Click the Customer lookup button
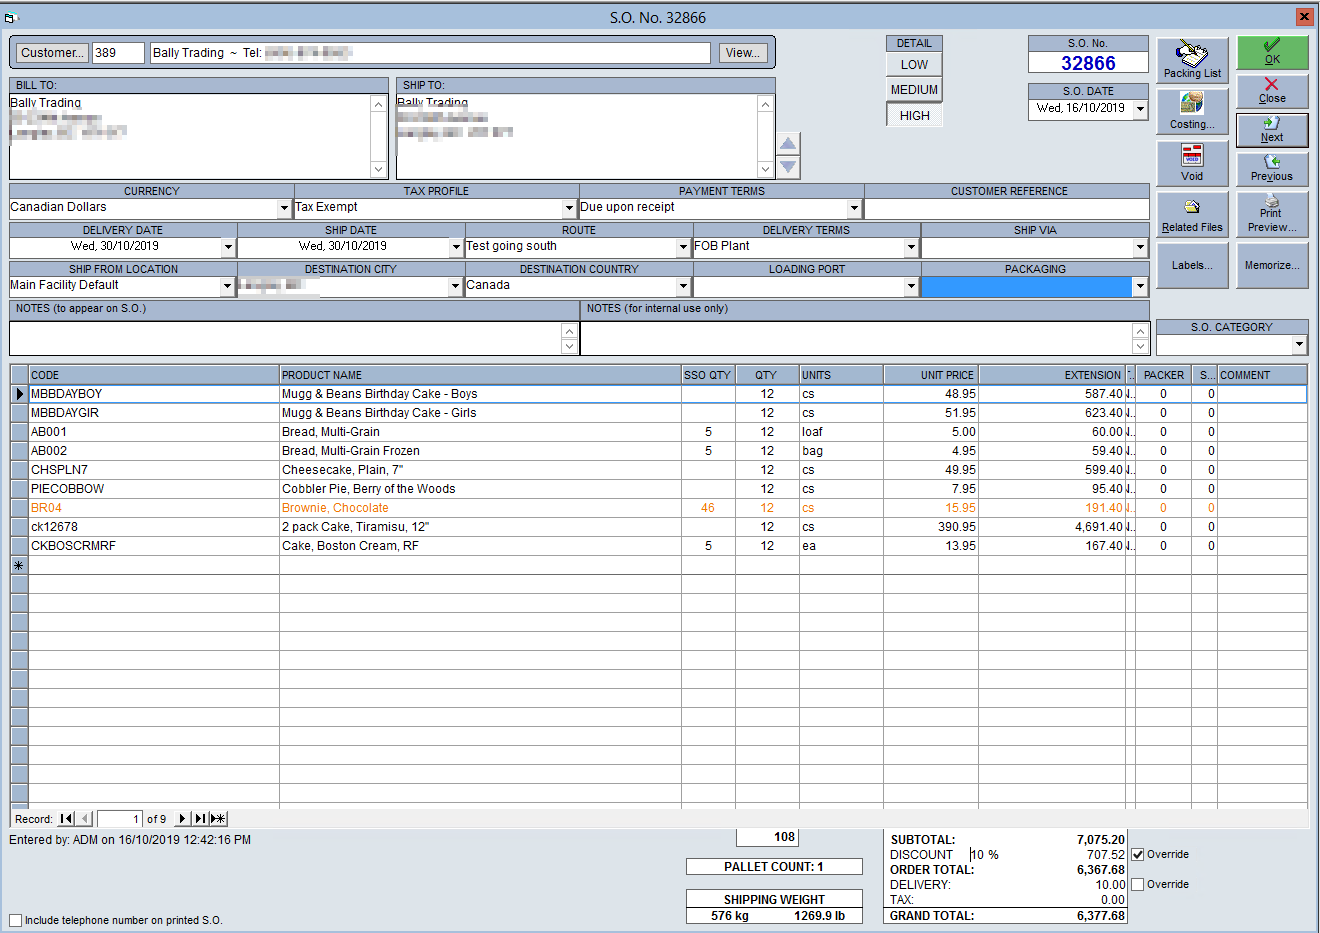This screenshot has width=1320, height=933. pyautogui.click(x=51, y=53)
